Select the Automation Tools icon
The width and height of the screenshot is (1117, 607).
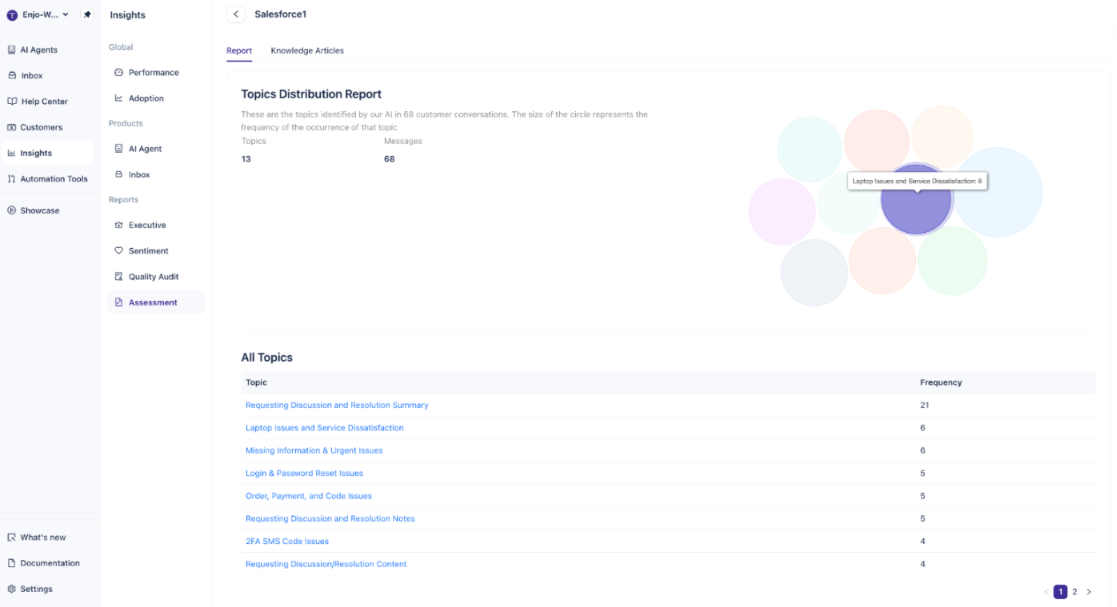pyautogui.click(x=11, y=179)
